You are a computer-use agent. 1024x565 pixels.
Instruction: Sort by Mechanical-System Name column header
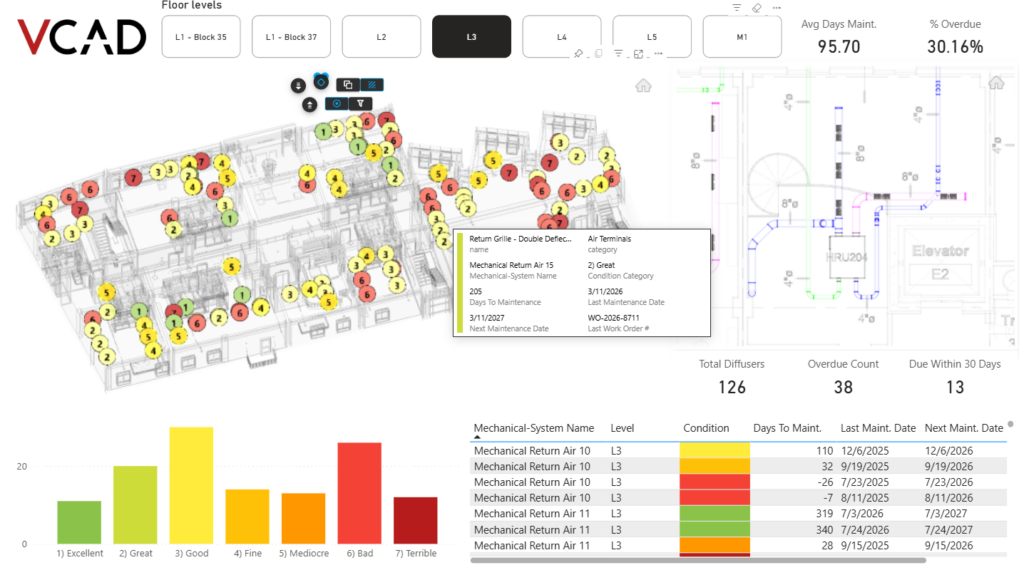[x=534, y=428]
